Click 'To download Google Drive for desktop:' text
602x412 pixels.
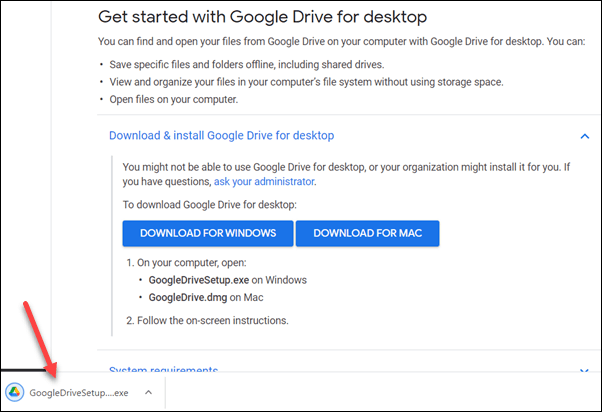click(210, 205)
